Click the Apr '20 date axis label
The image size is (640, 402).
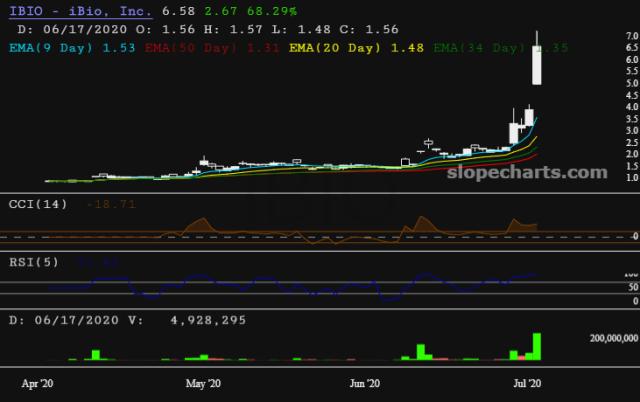click(39, 383)
